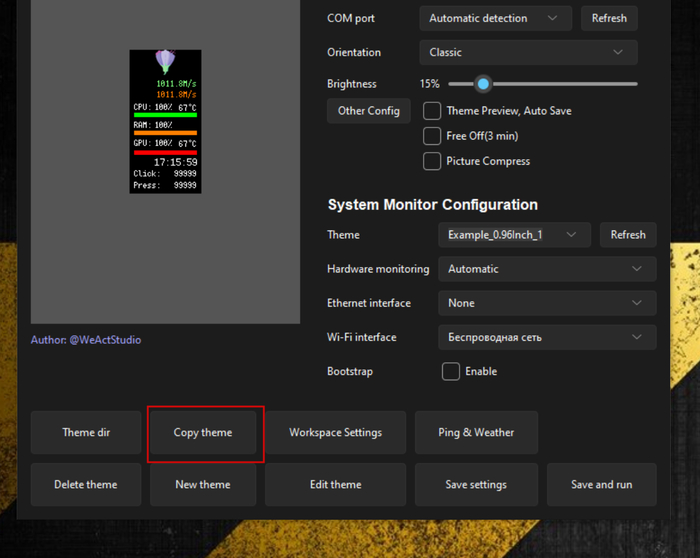Viewport: 700px width, 558px height.
Task: Open the Hardware monitoring dropdown
Action: [x=546, y=269]
